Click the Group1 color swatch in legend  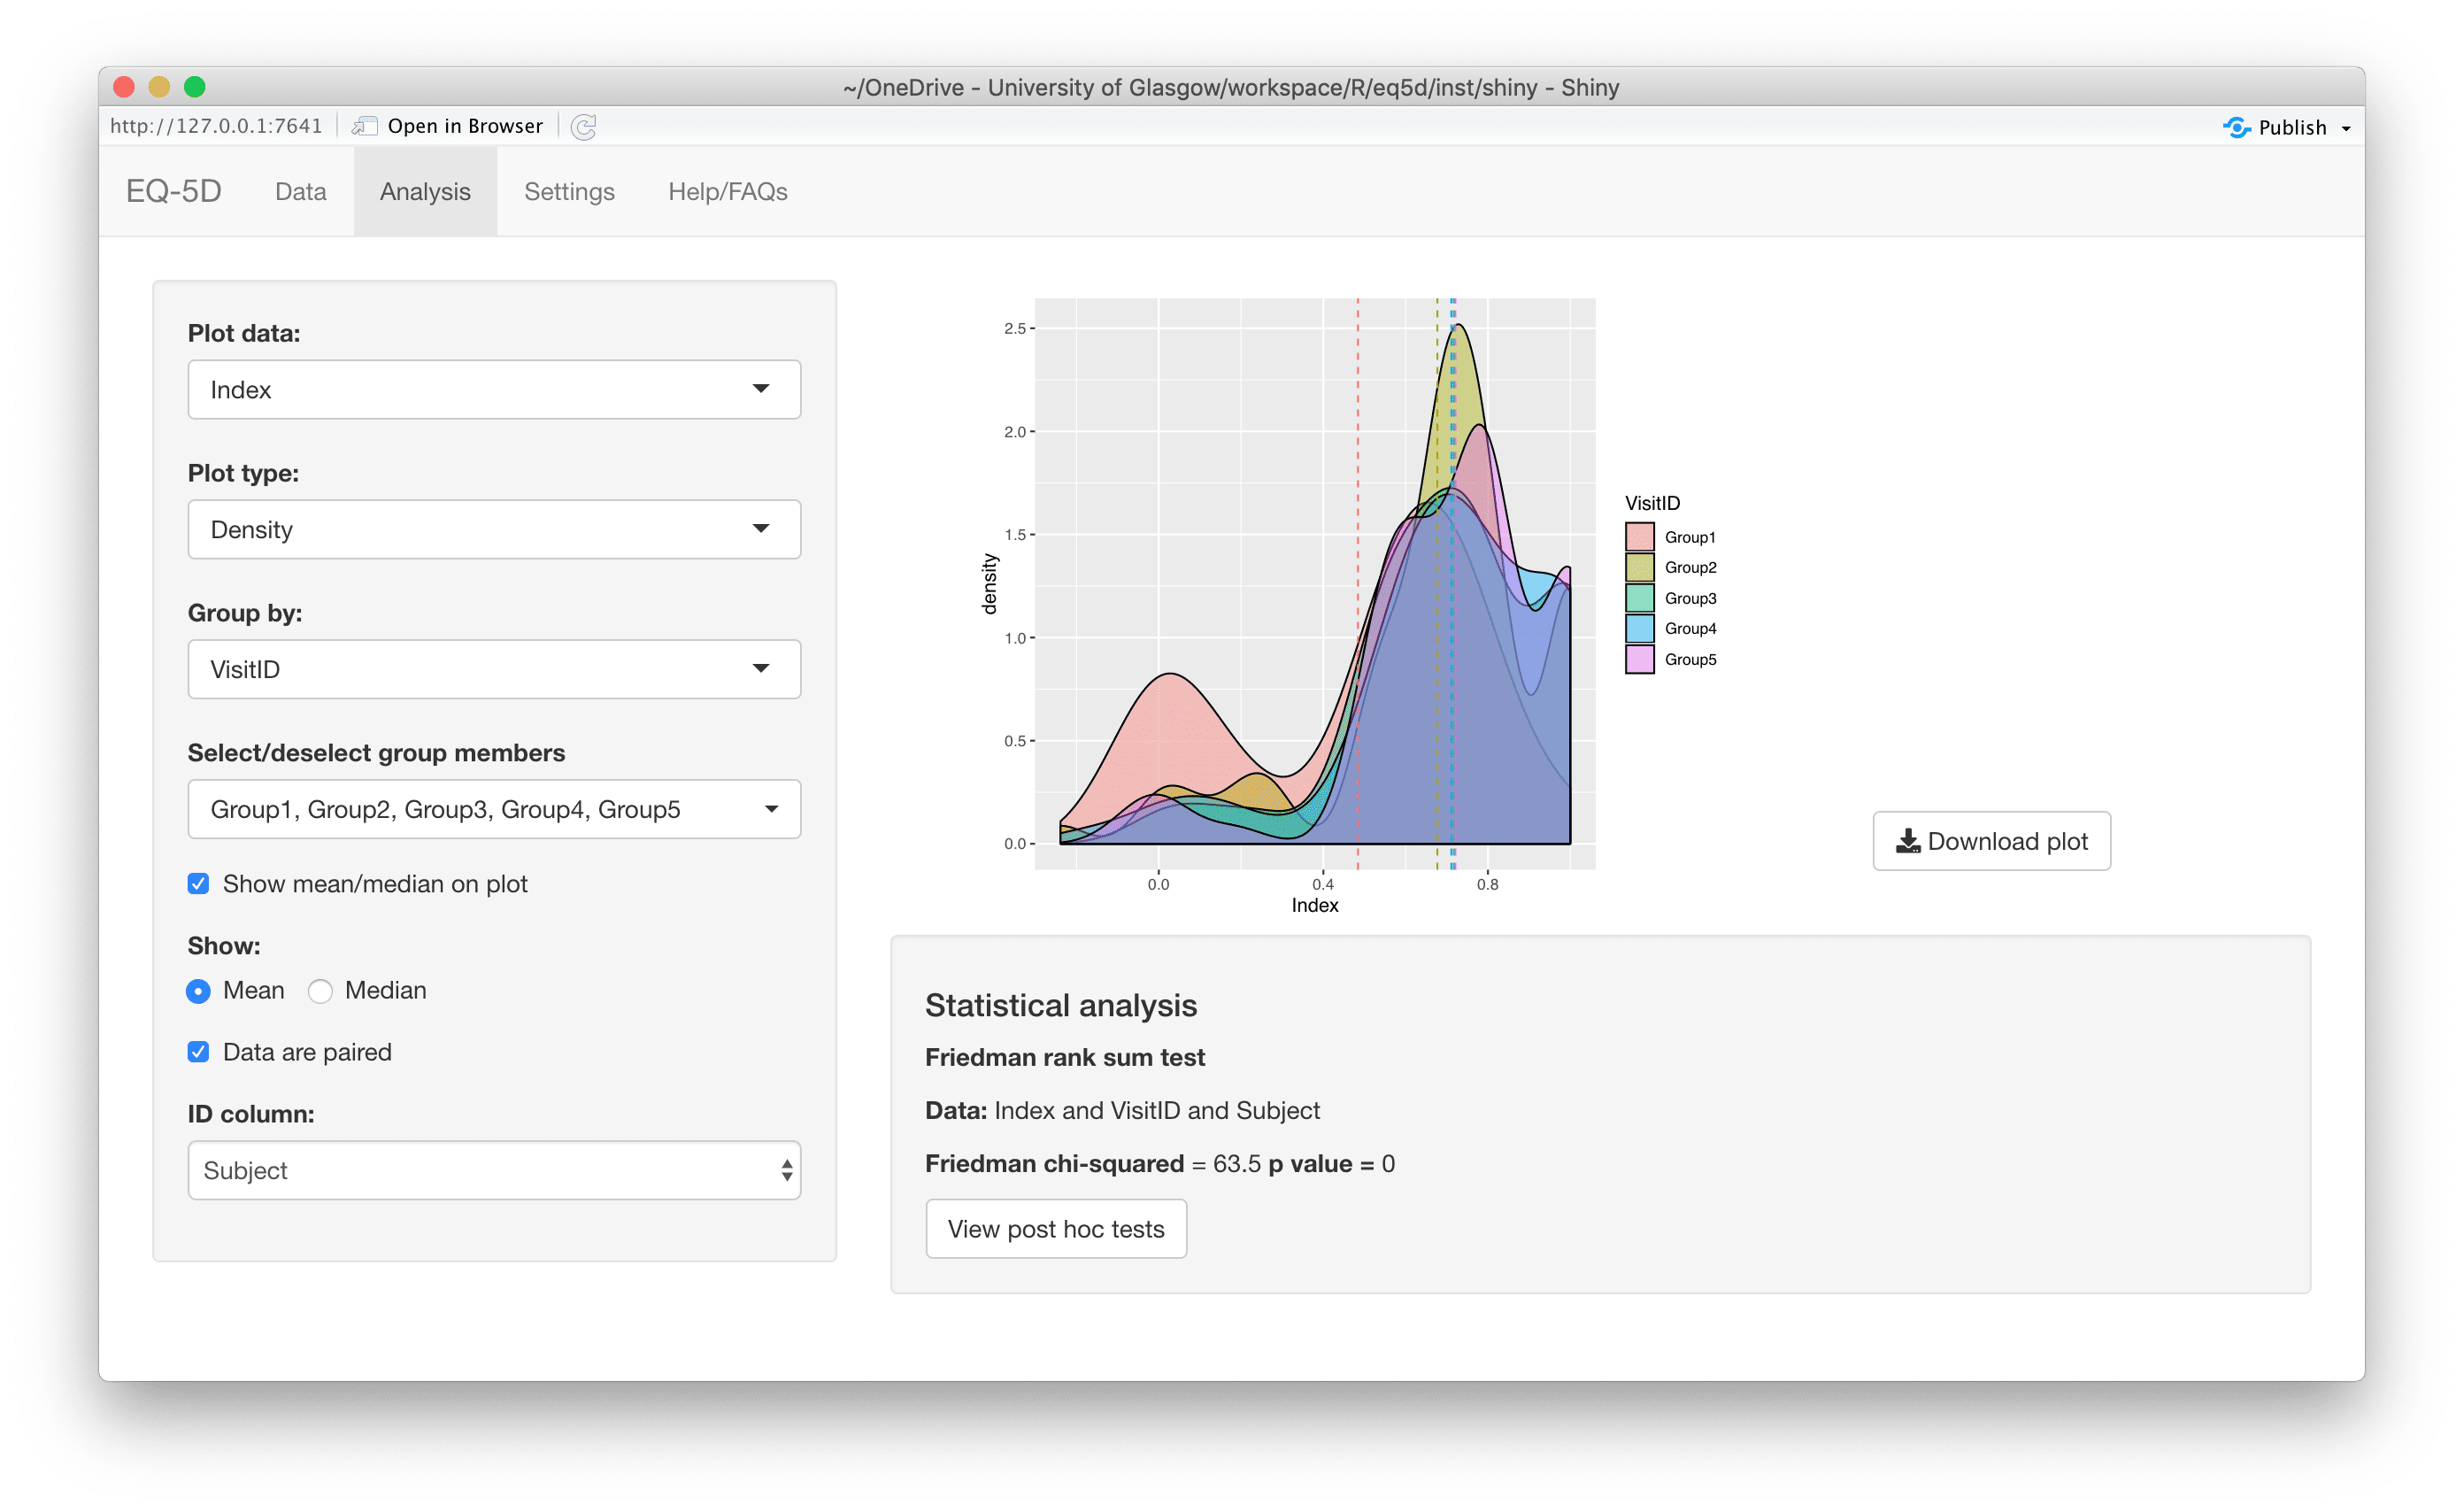(1636, 535)
